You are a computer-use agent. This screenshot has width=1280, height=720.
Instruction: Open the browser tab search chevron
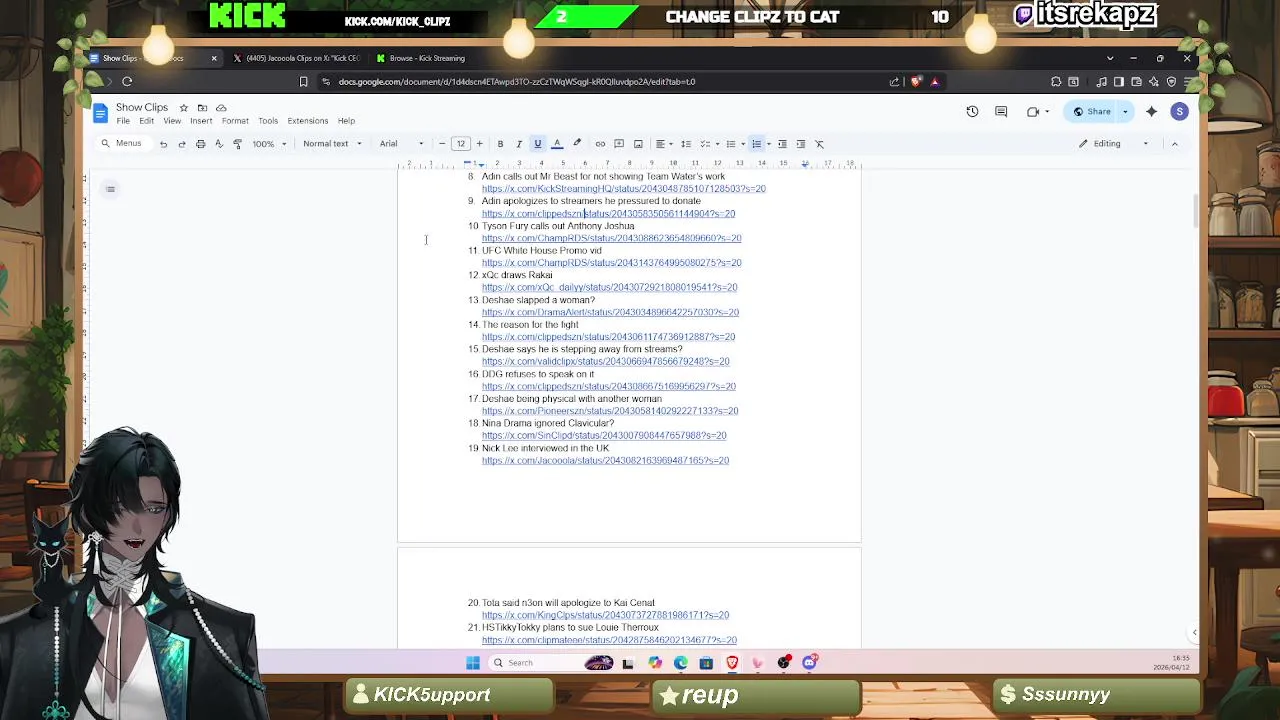[1109, 58]
